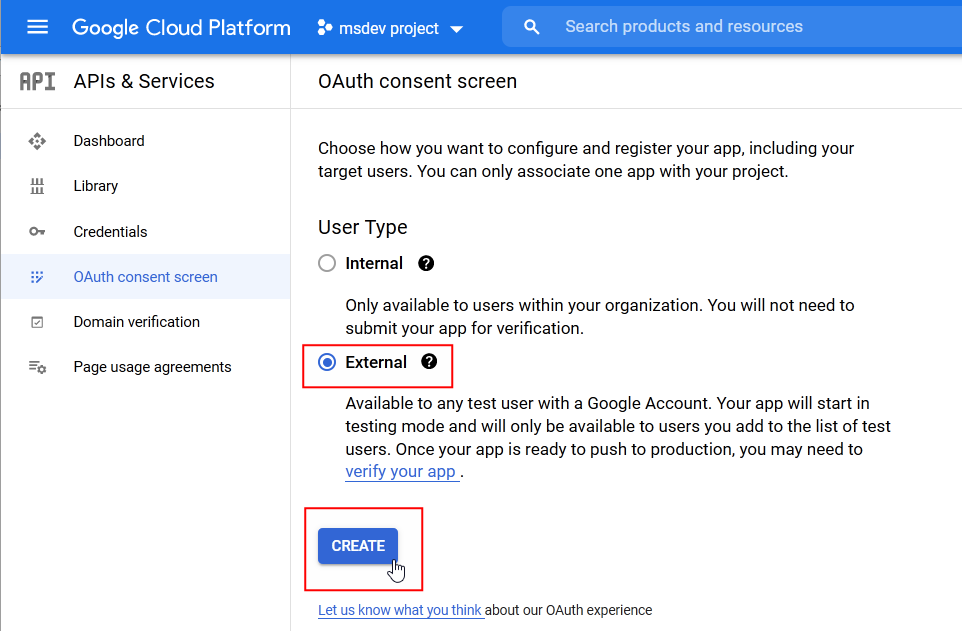Click the Dashboard icon in sidebar

tap(37, 141)
